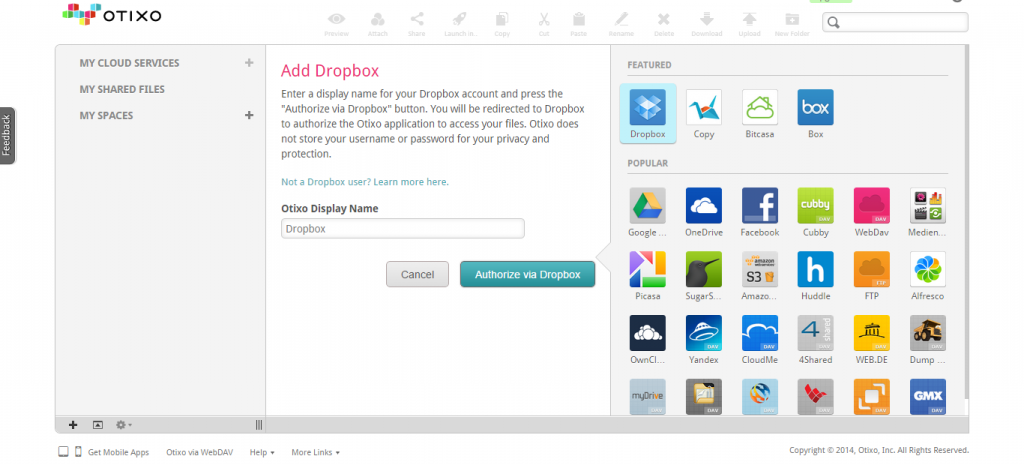The width and height of the screenshot is (1024, 464).
Task: Click the Authorize via Dropbox button
Action: (527, 274)
